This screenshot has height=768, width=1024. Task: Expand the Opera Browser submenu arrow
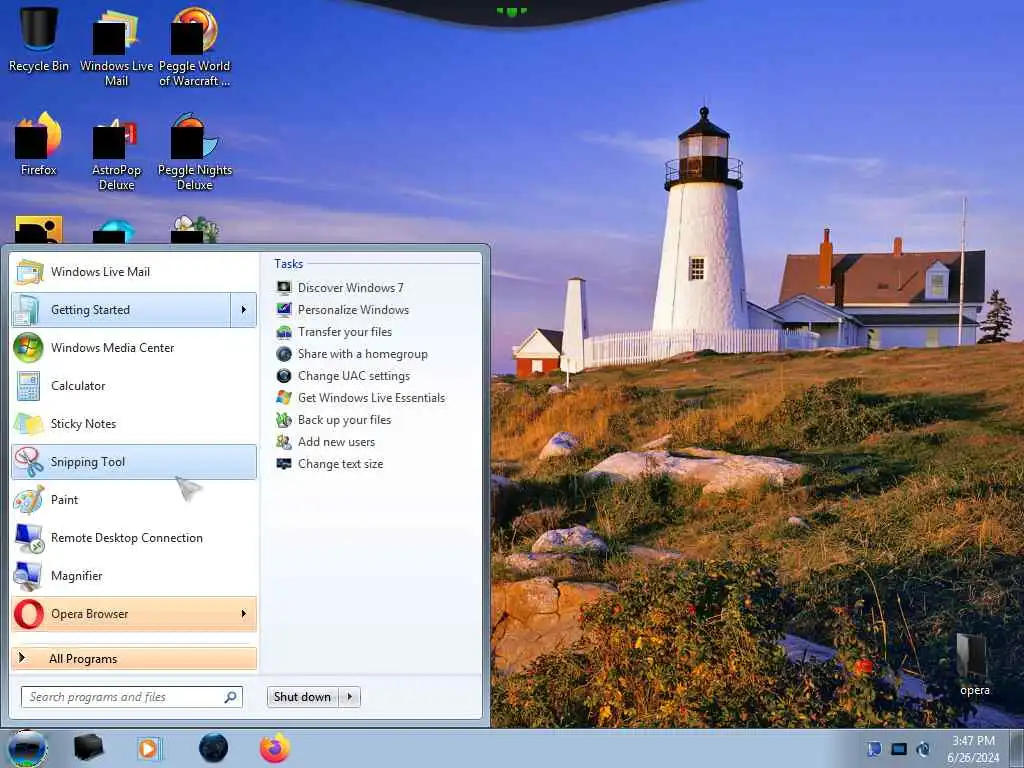tap(244, 614)
